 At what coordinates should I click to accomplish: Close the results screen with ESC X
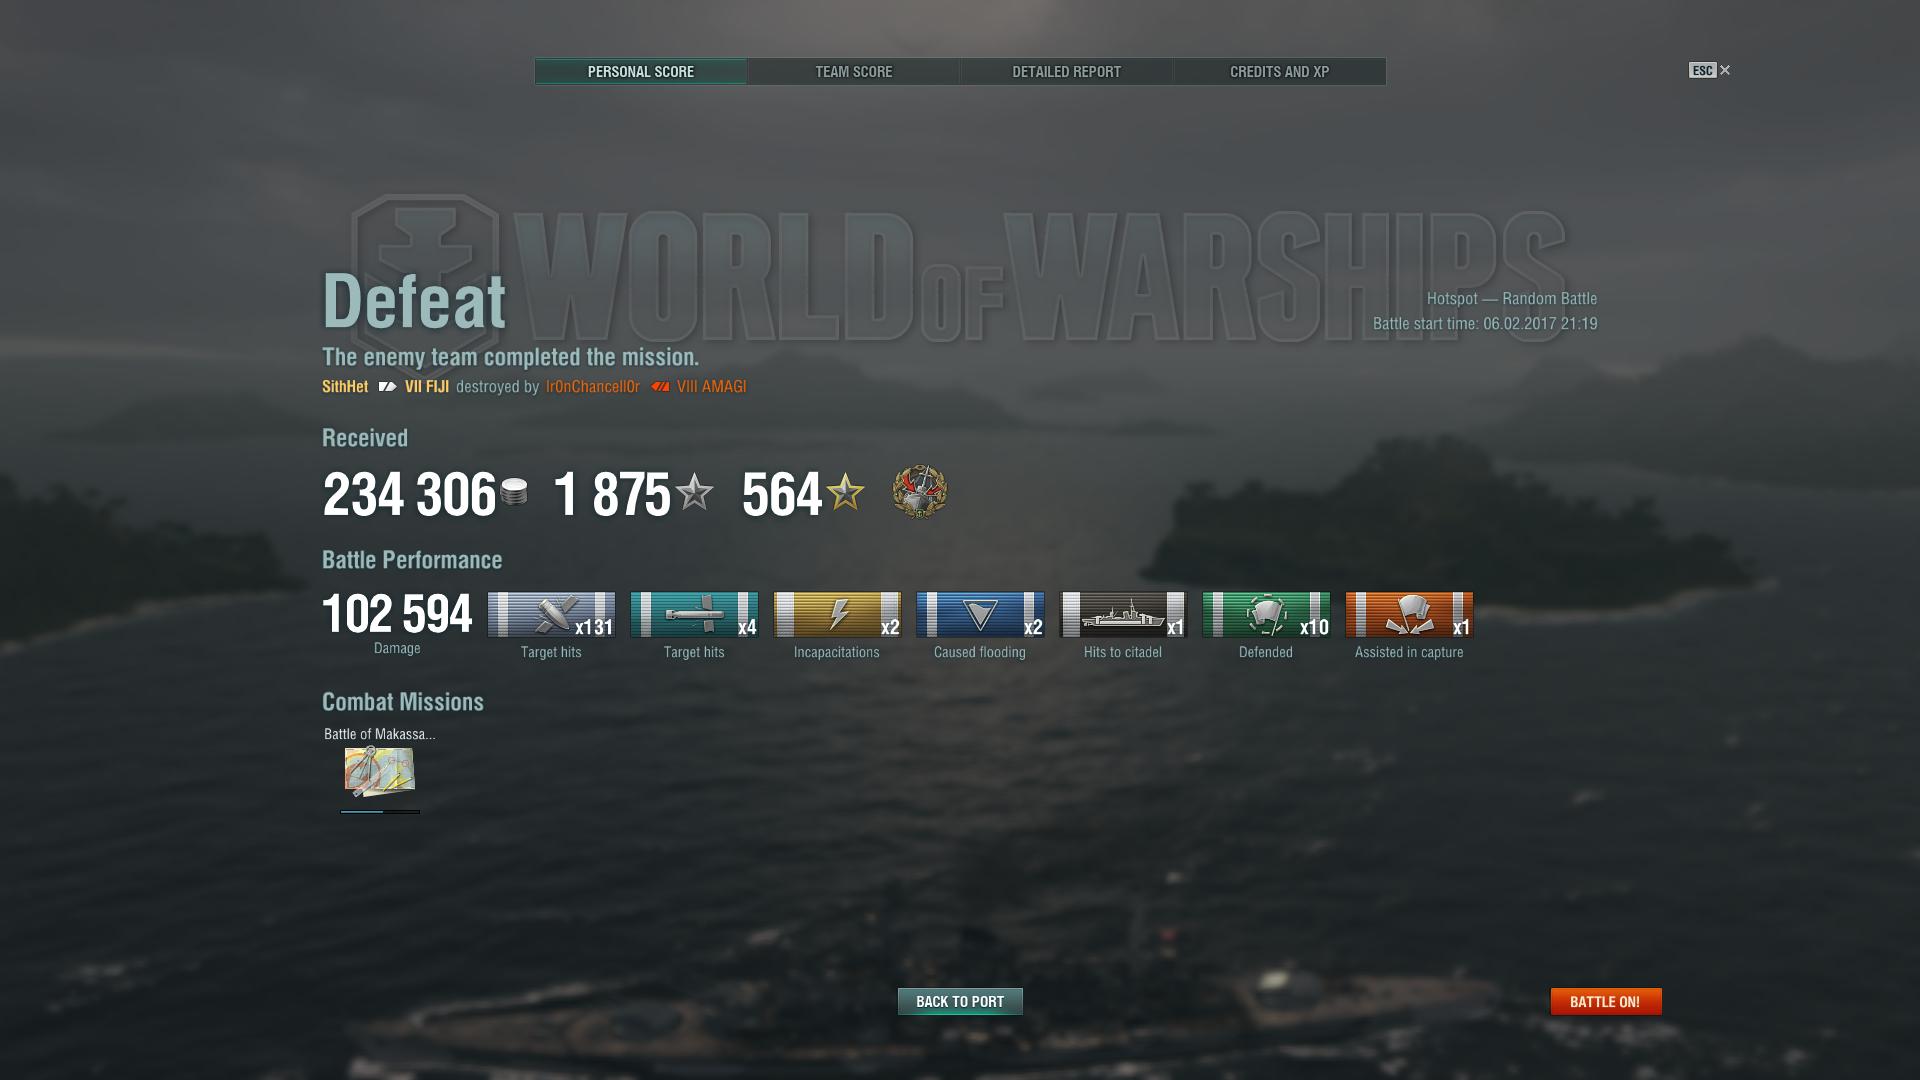pos(1710,70)
